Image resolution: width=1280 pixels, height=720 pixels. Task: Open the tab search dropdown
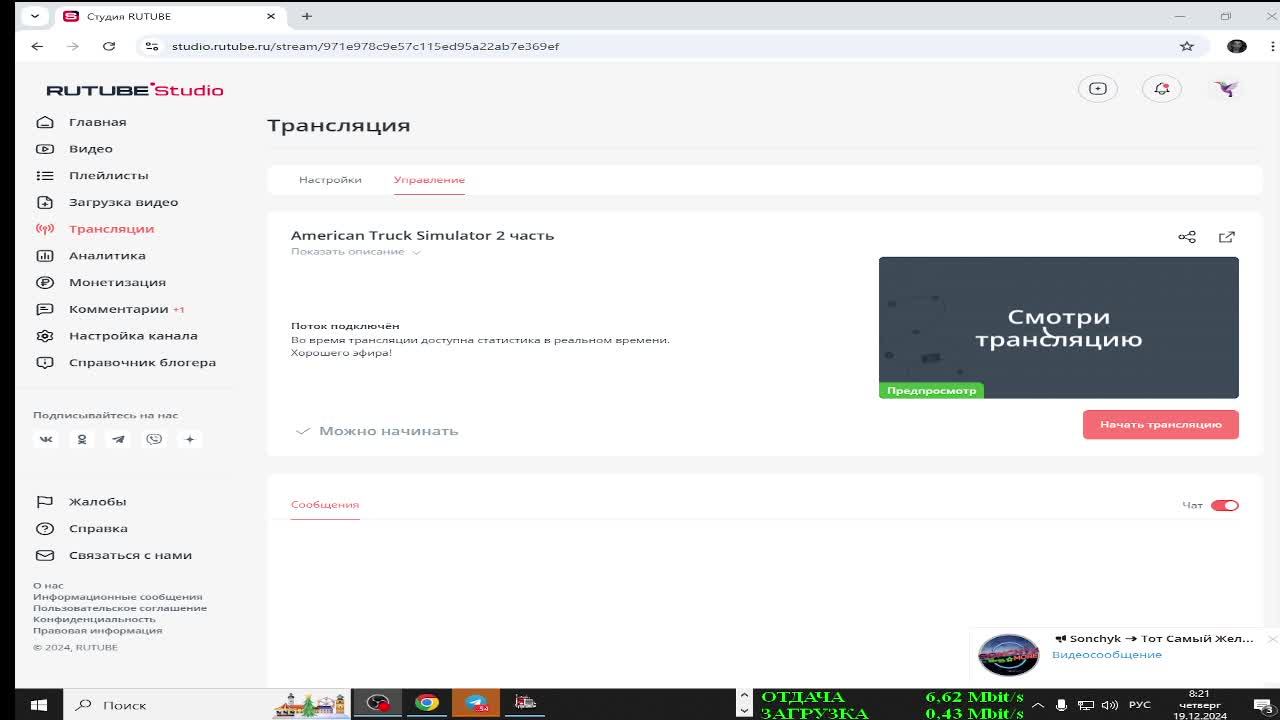click(x=37, y=16)
